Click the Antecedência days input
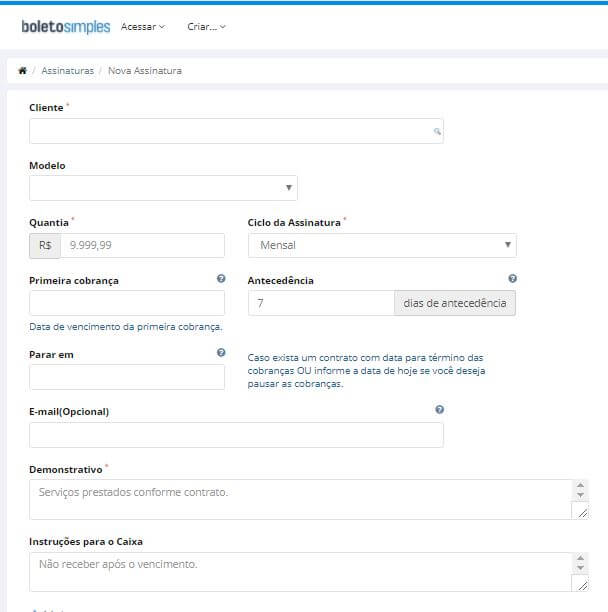This screenshot has width=608, height=612. [321, 303]
